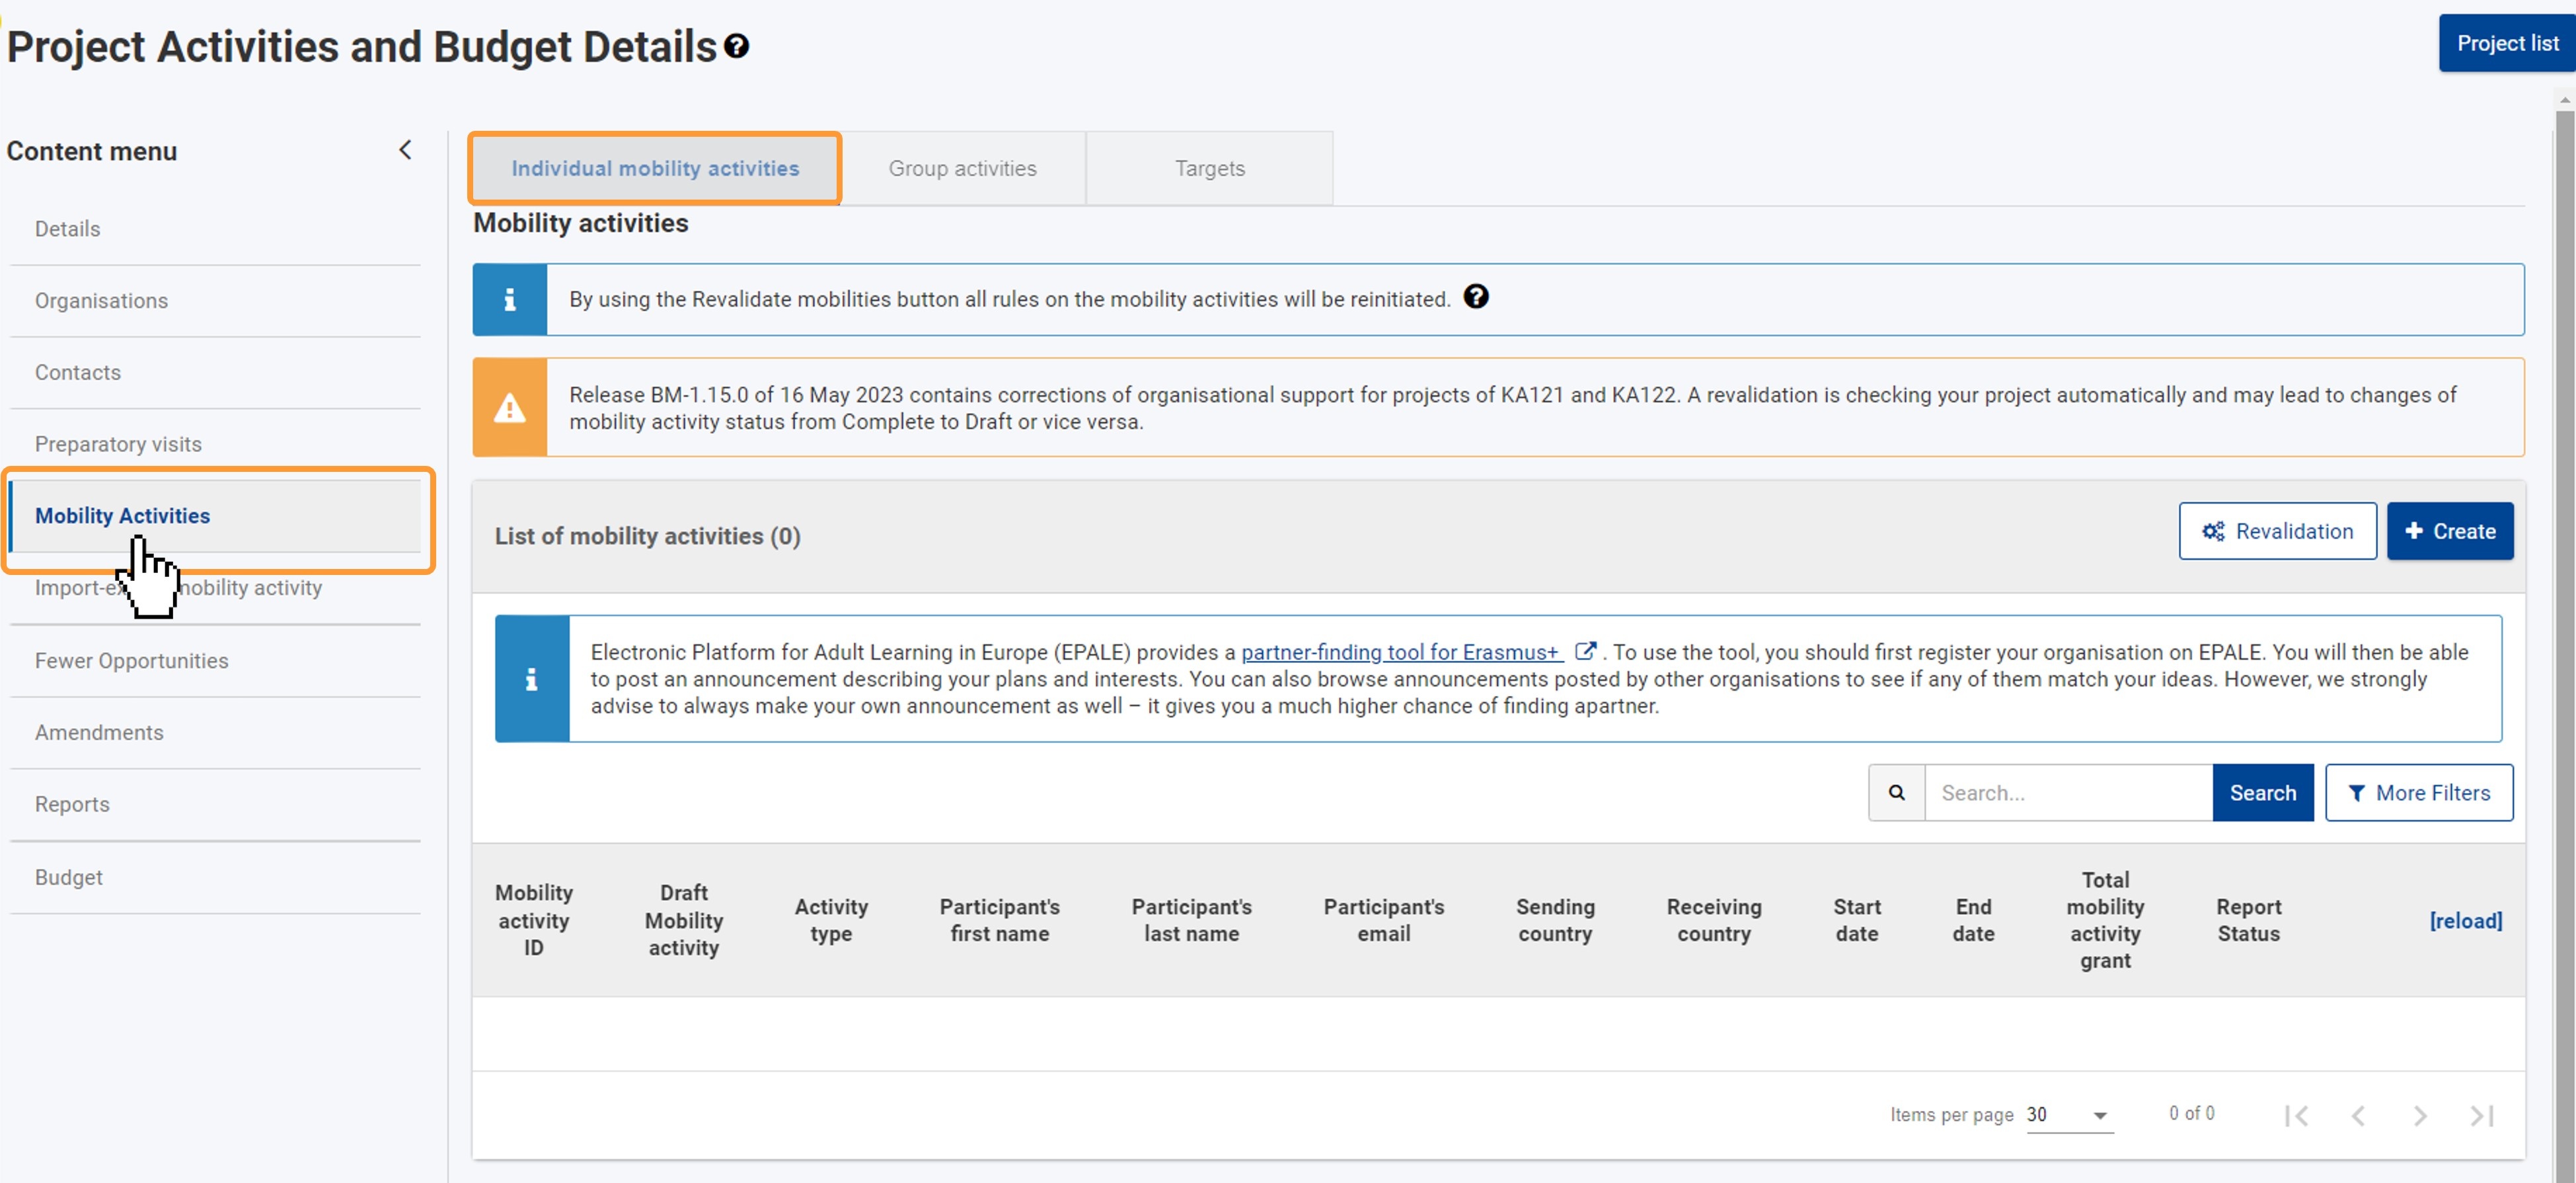The width and height of the screenshot is (2576, 1183).
Task: Open Fewer Opportunities menu item
Action: (215, 661)
